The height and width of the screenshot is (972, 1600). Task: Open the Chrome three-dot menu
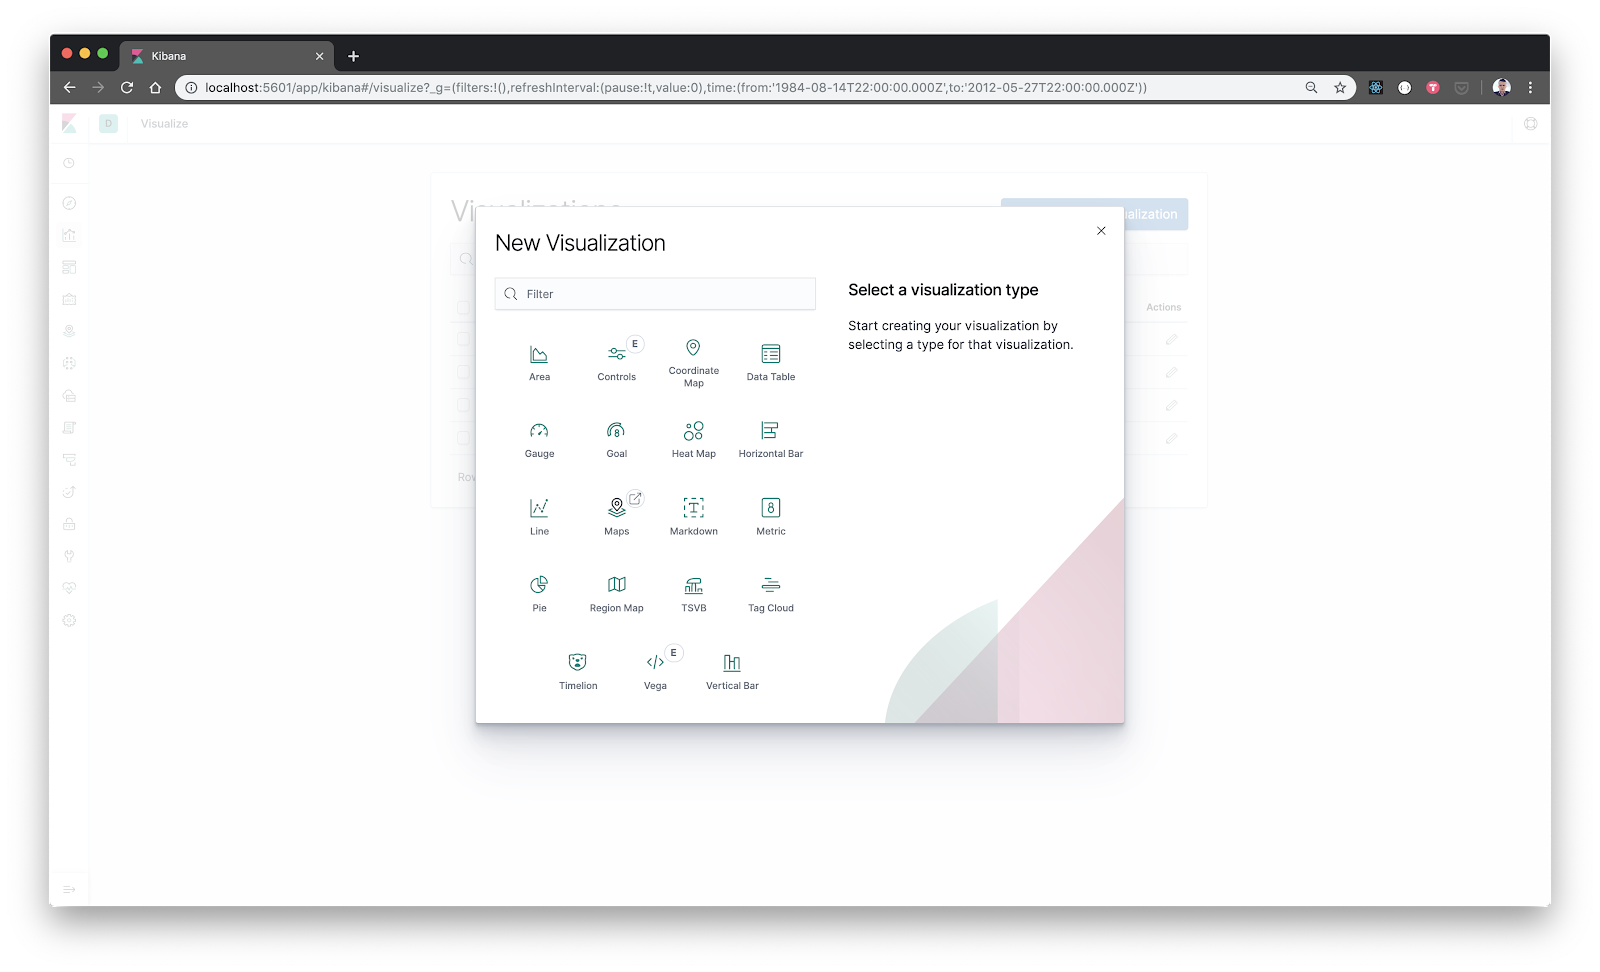[1530, 87]
